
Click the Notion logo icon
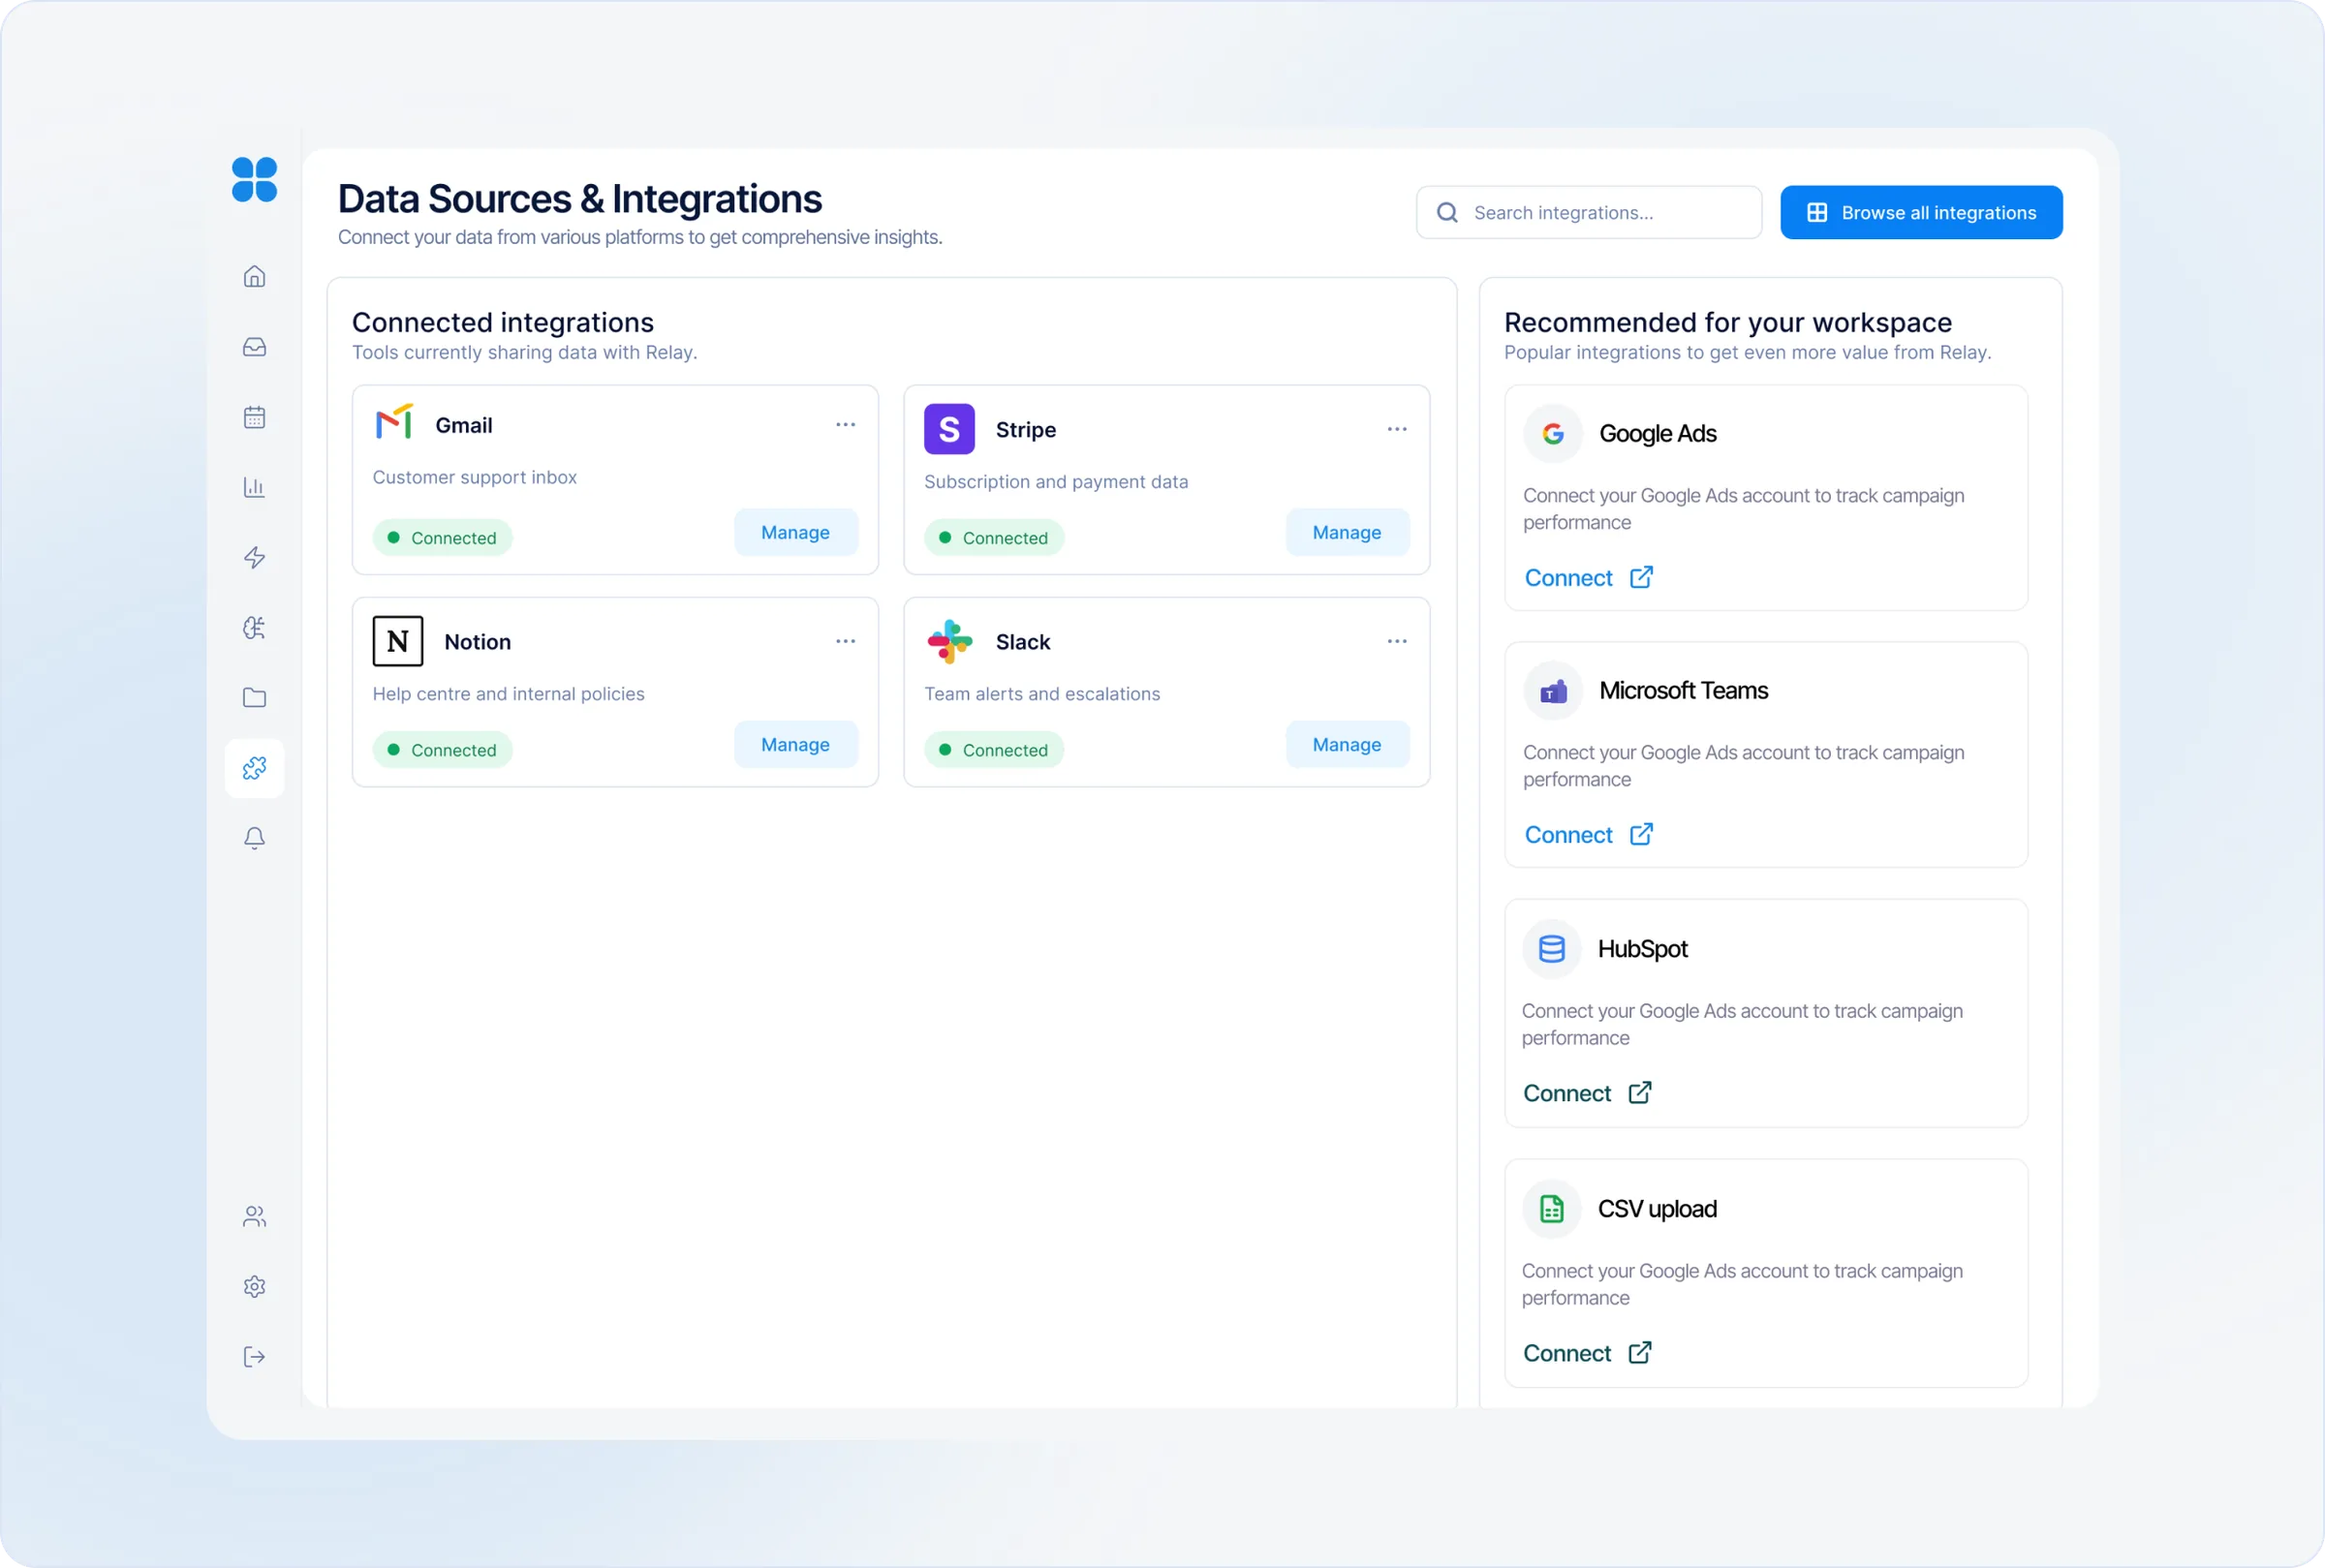point(398,641)
